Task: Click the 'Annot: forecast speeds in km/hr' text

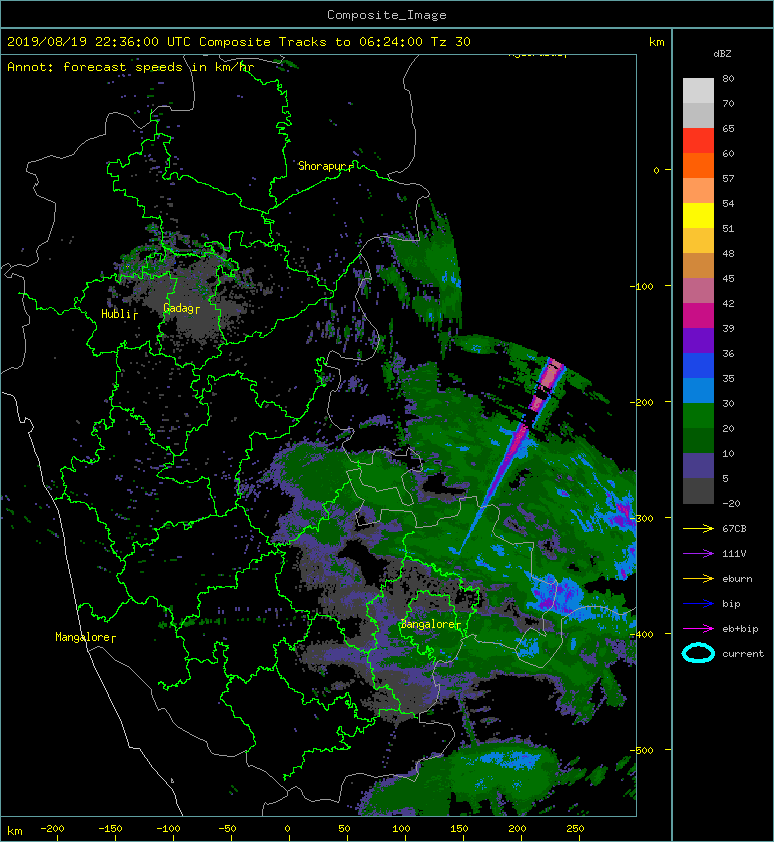Action: pos(131,67)
